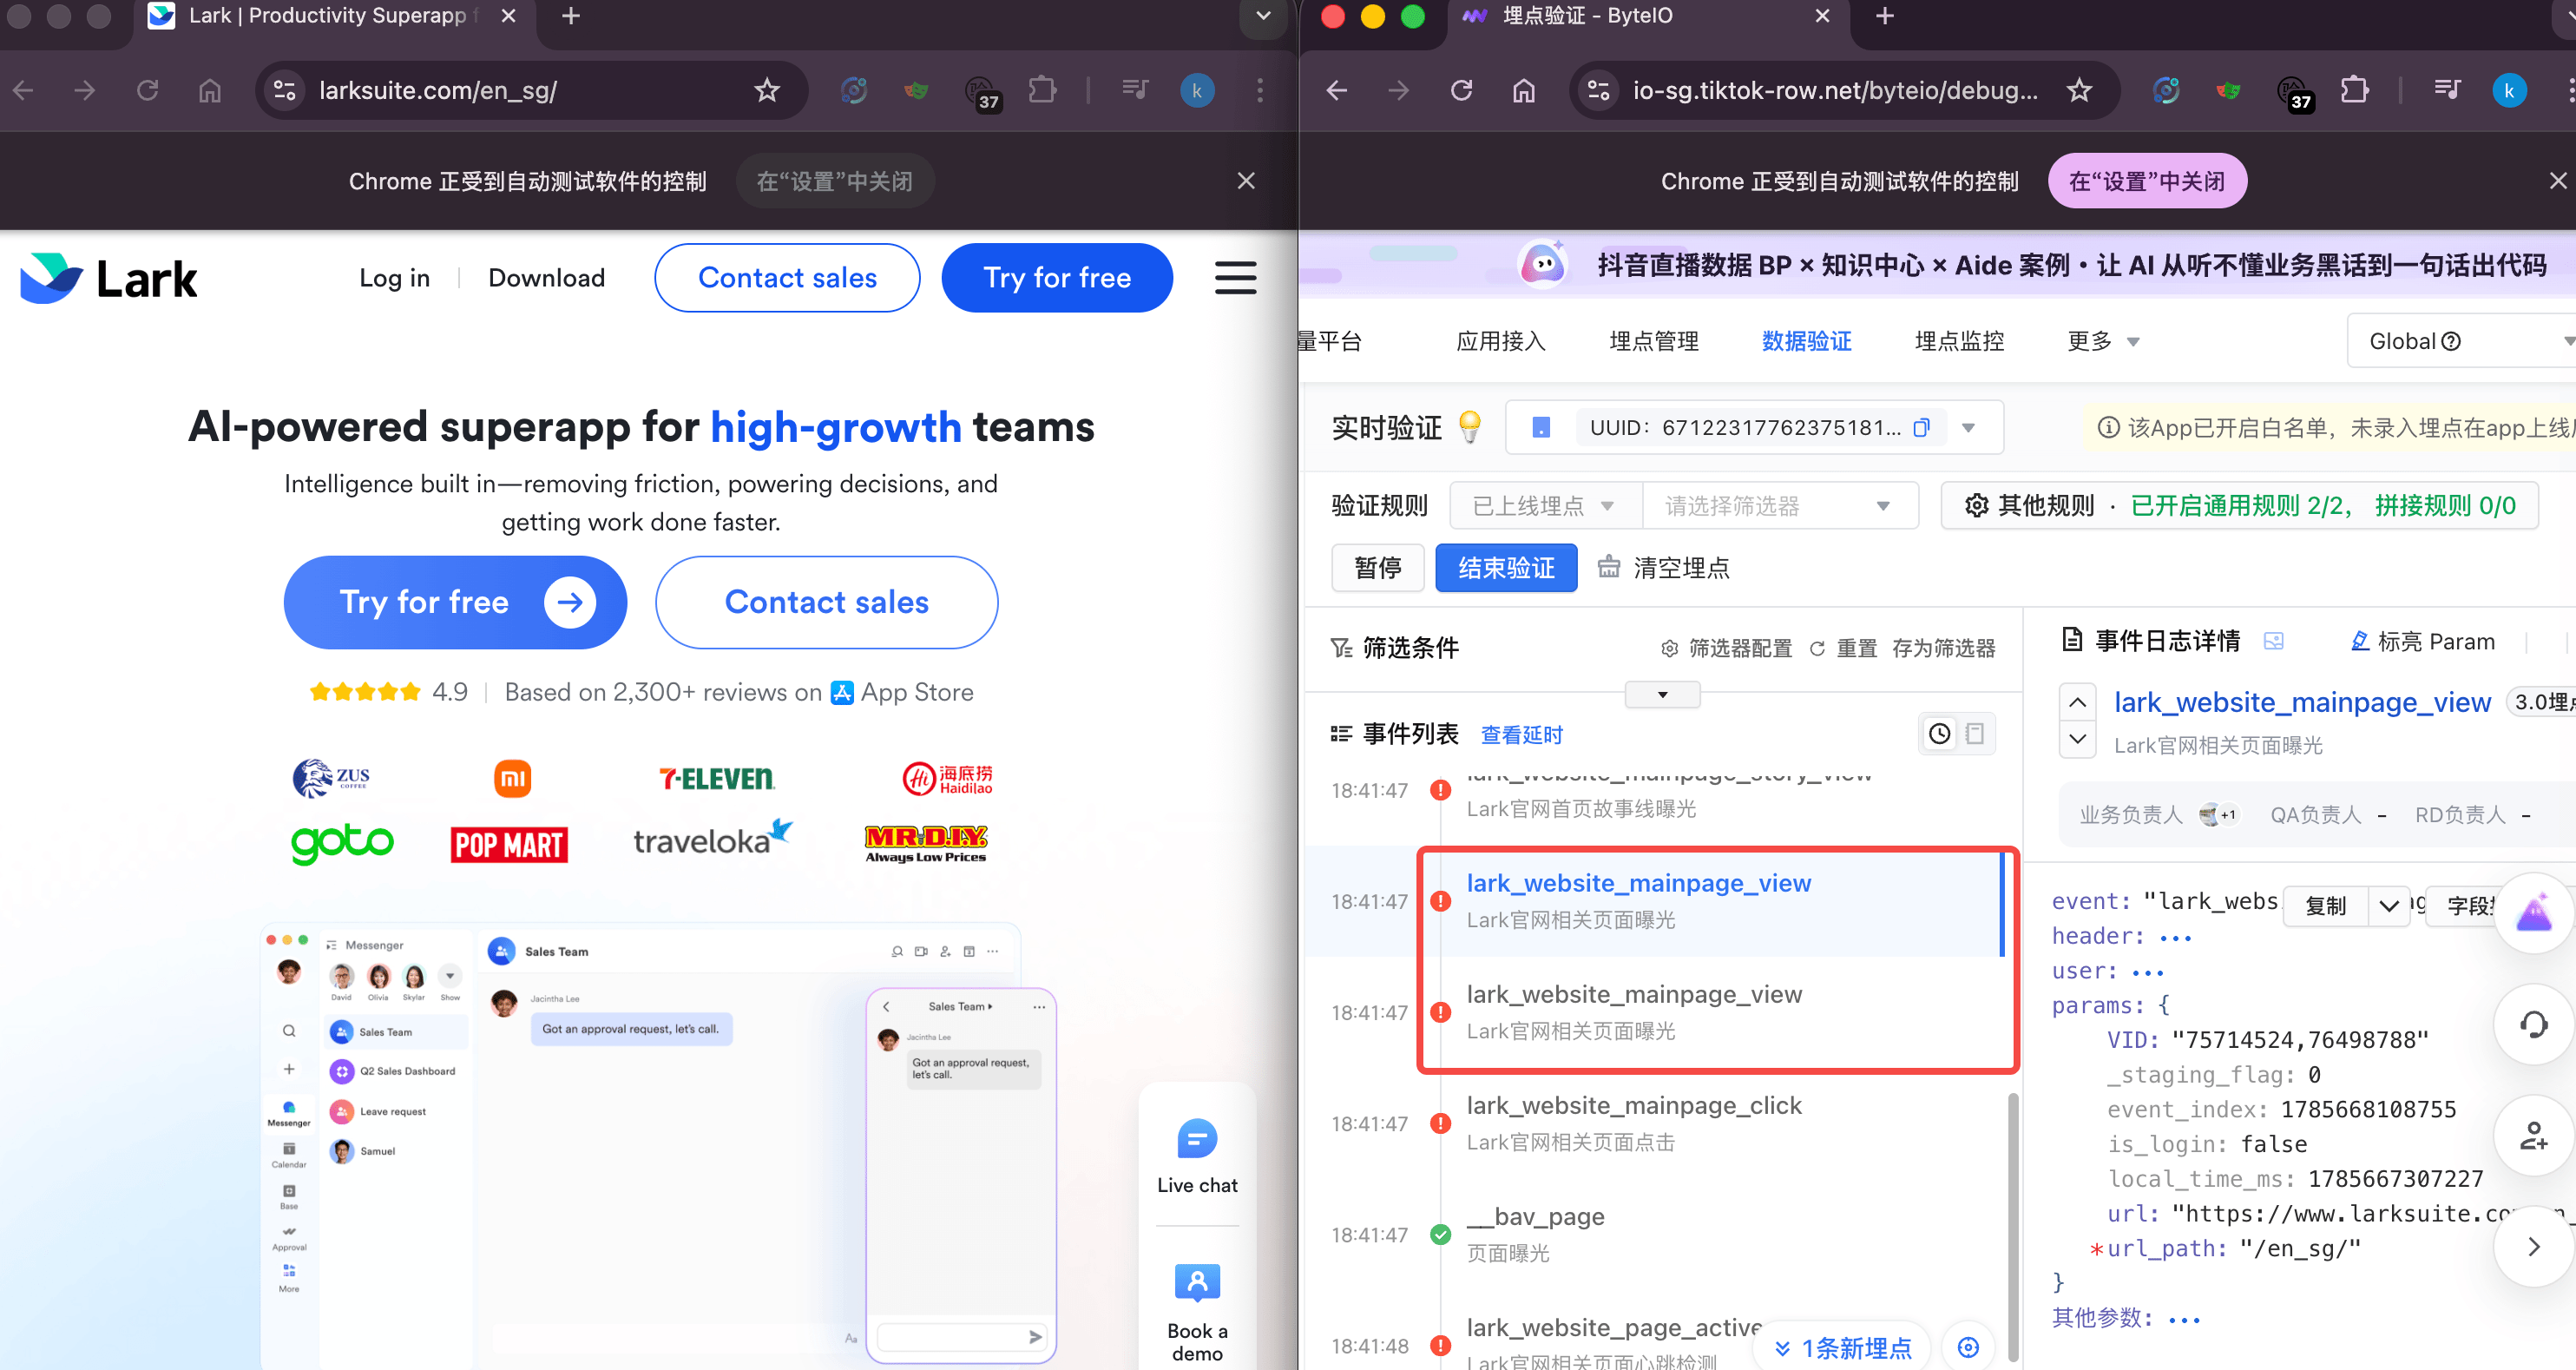Bookmark the larksuite.com page with the star
This screenshot has width=2576, height=1370.
(767, 90)
